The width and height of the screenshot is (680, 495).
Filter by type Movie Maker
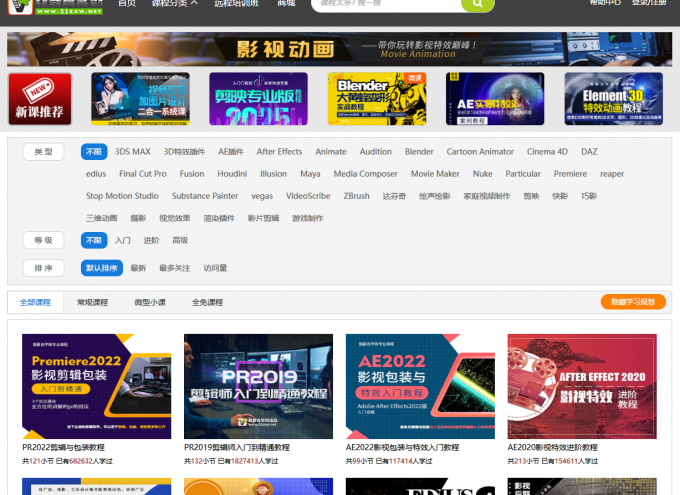(435, 174)
